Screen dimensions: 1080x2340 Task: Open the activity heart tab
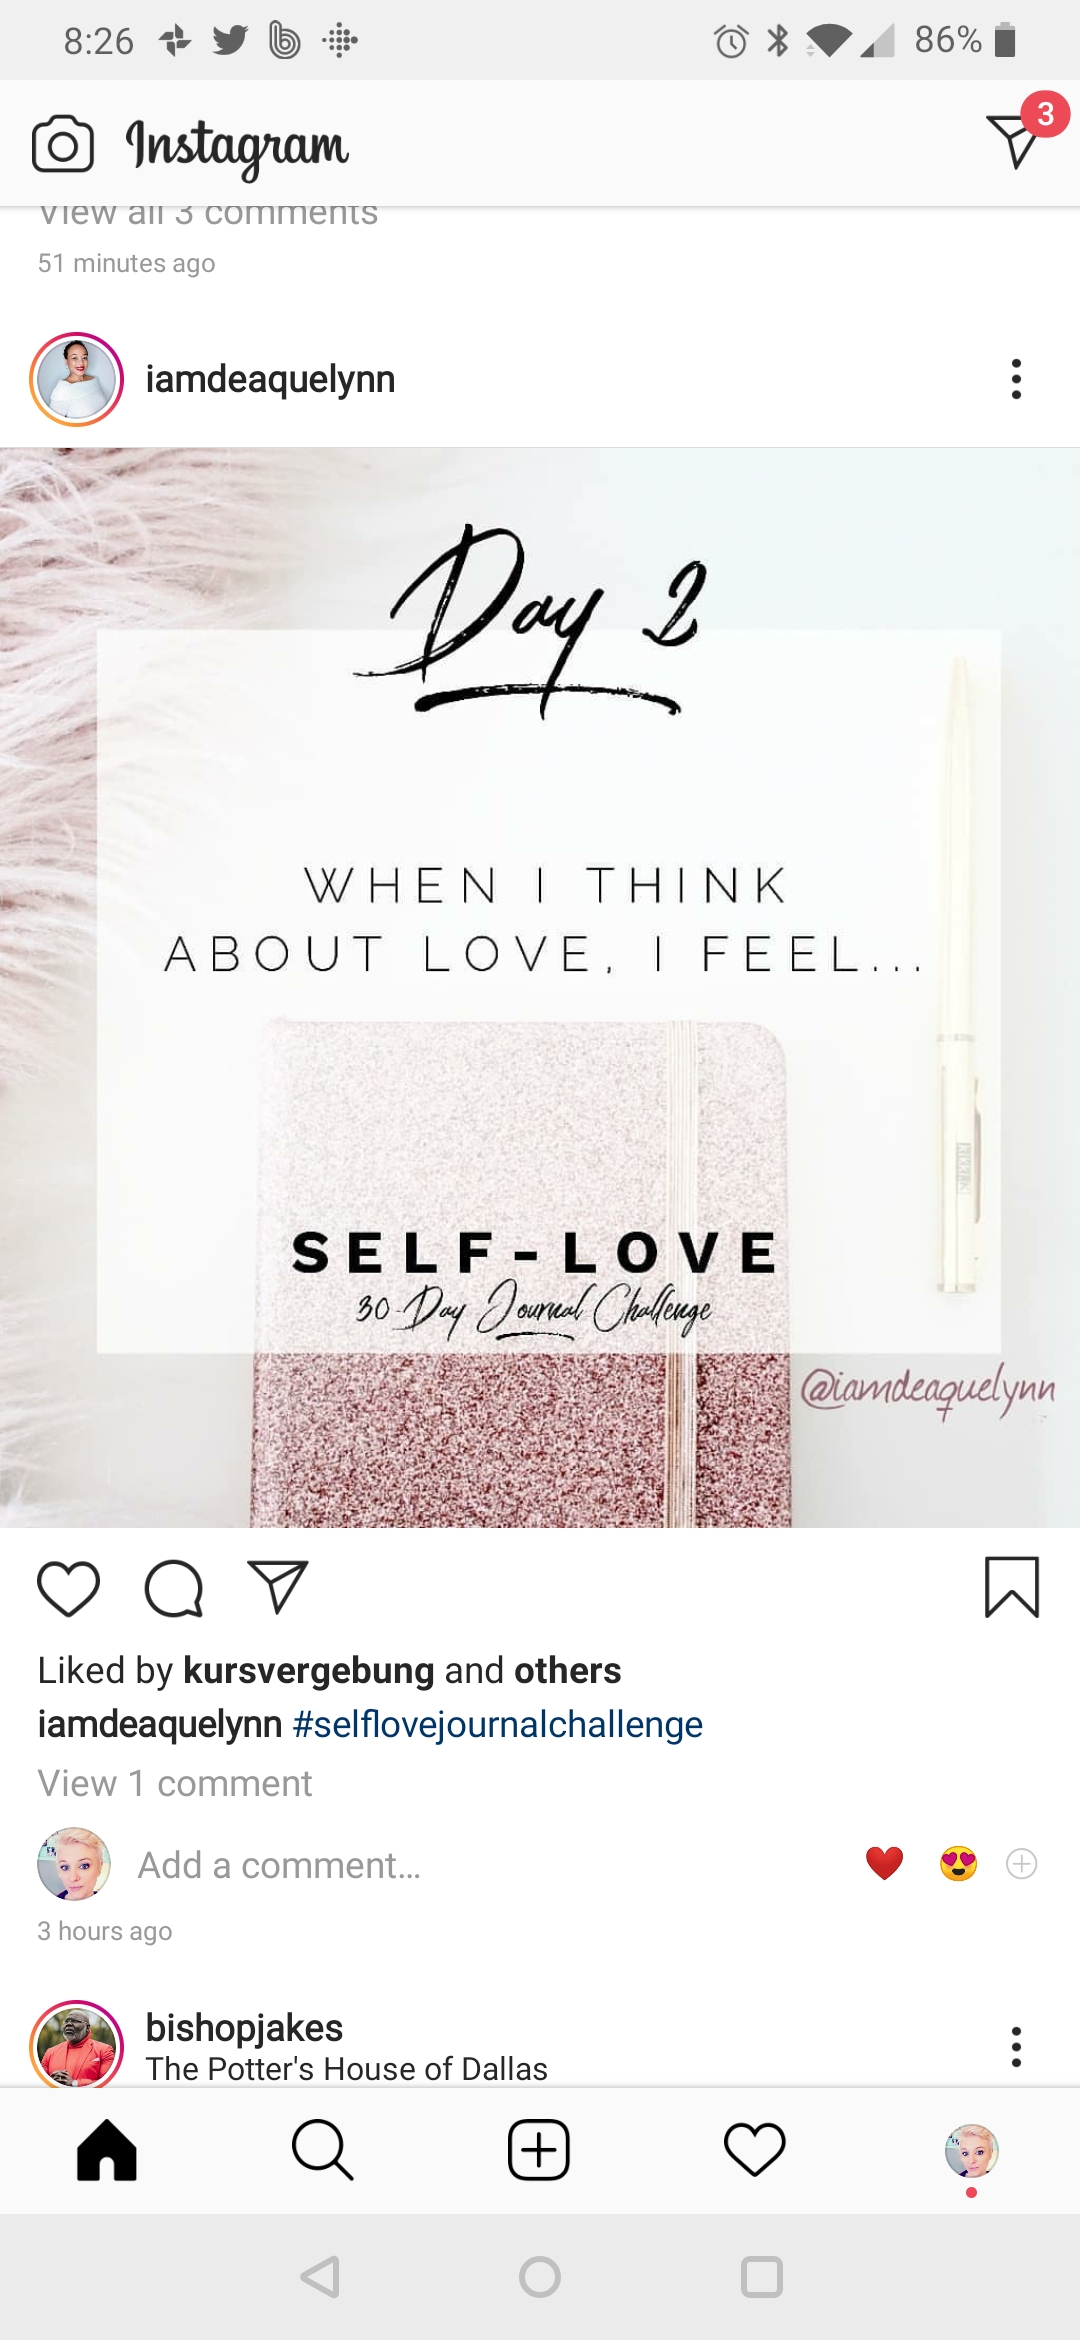pyautogui.click(x=755, y=2150)
